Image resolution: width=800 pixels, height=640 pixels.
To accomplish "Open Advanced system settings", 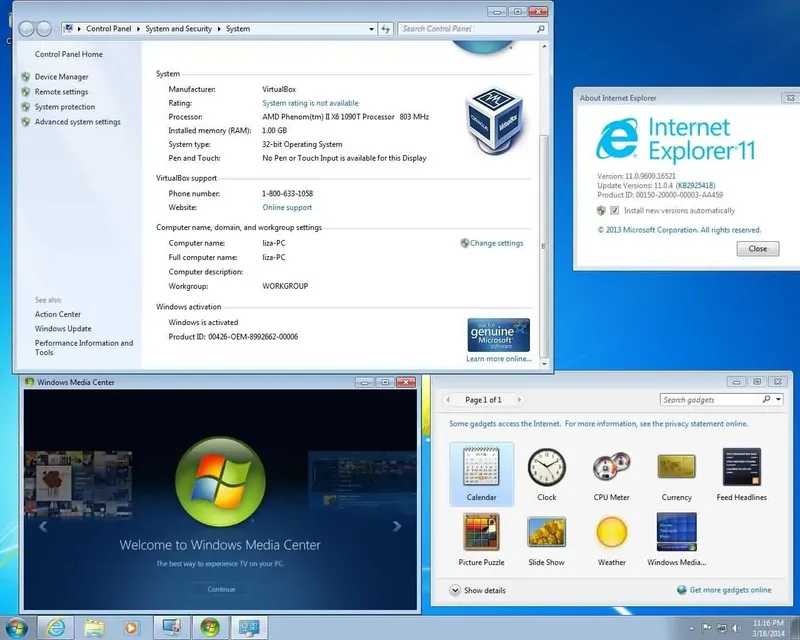I will [x=78, y=122].
